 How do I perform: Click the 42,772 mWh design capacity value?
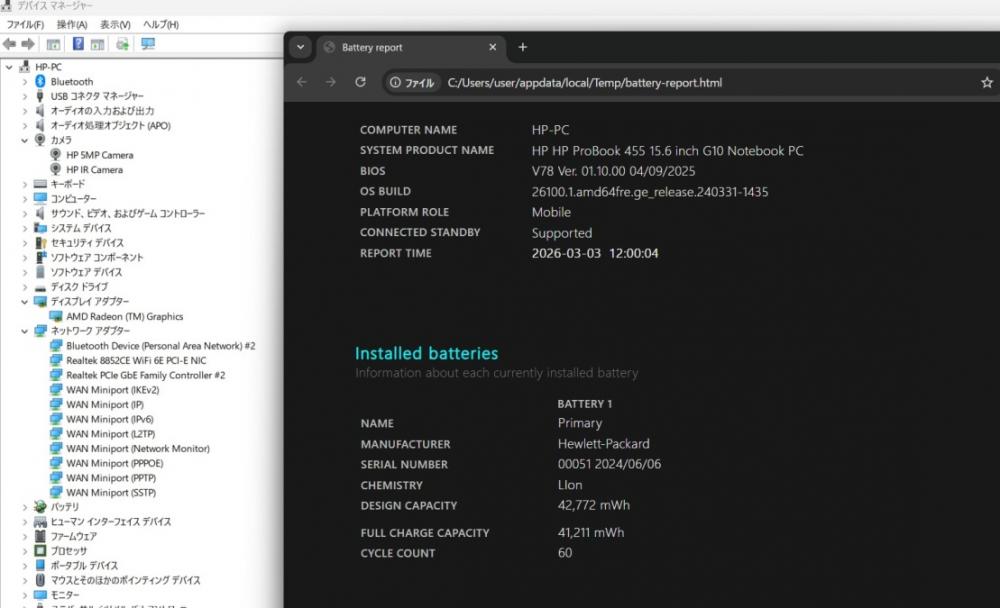[594, 505]
